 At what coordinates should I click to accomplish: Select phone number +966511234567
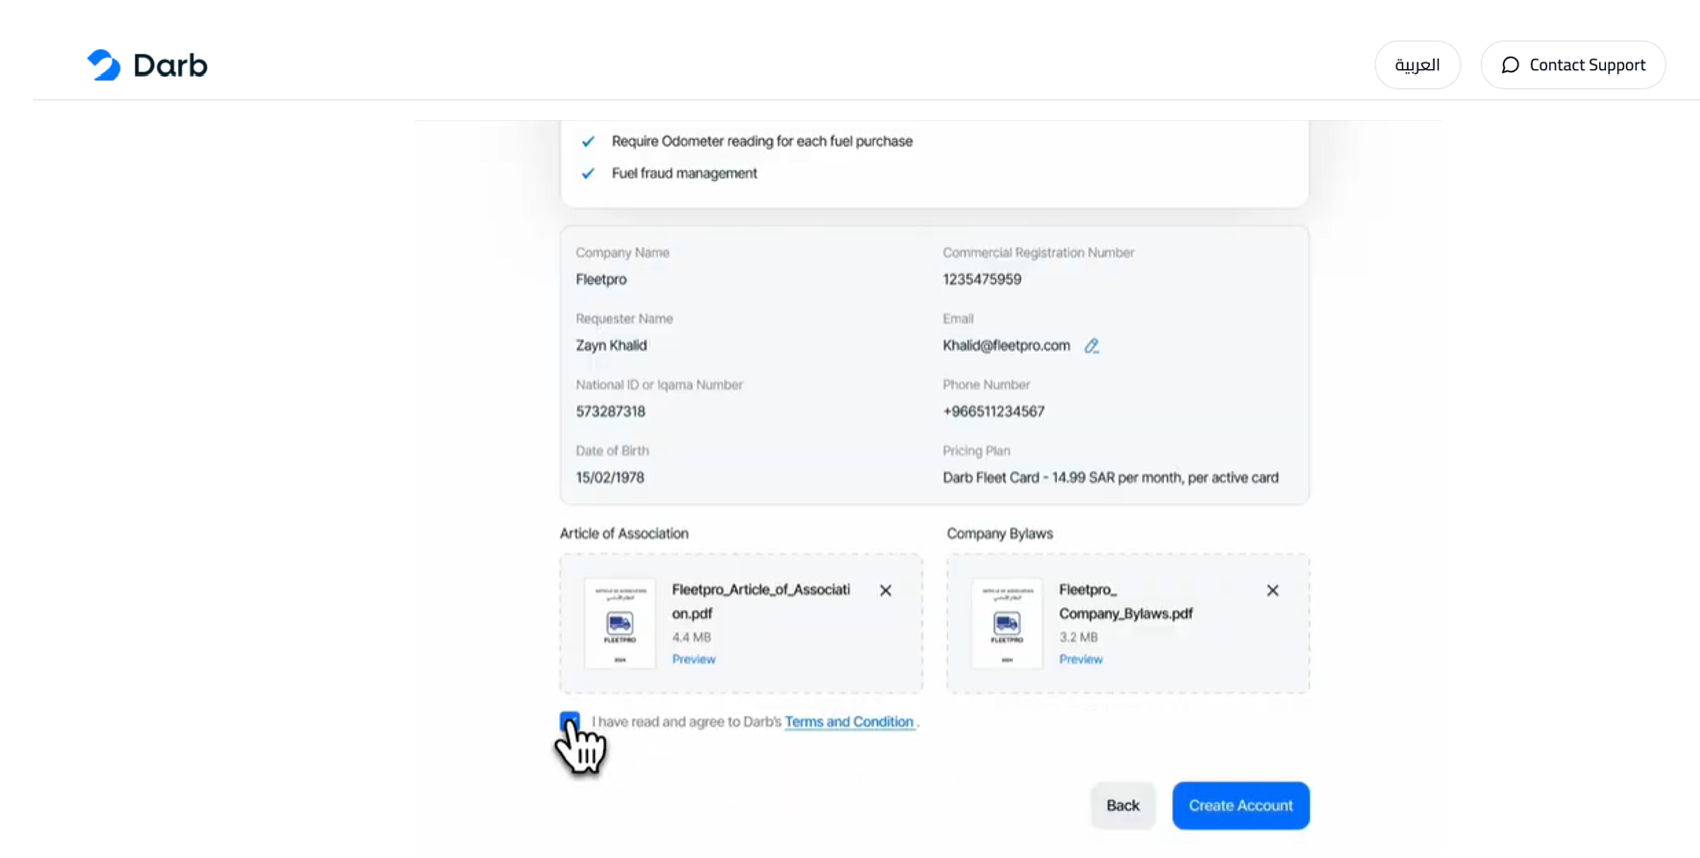pos(993,412)
